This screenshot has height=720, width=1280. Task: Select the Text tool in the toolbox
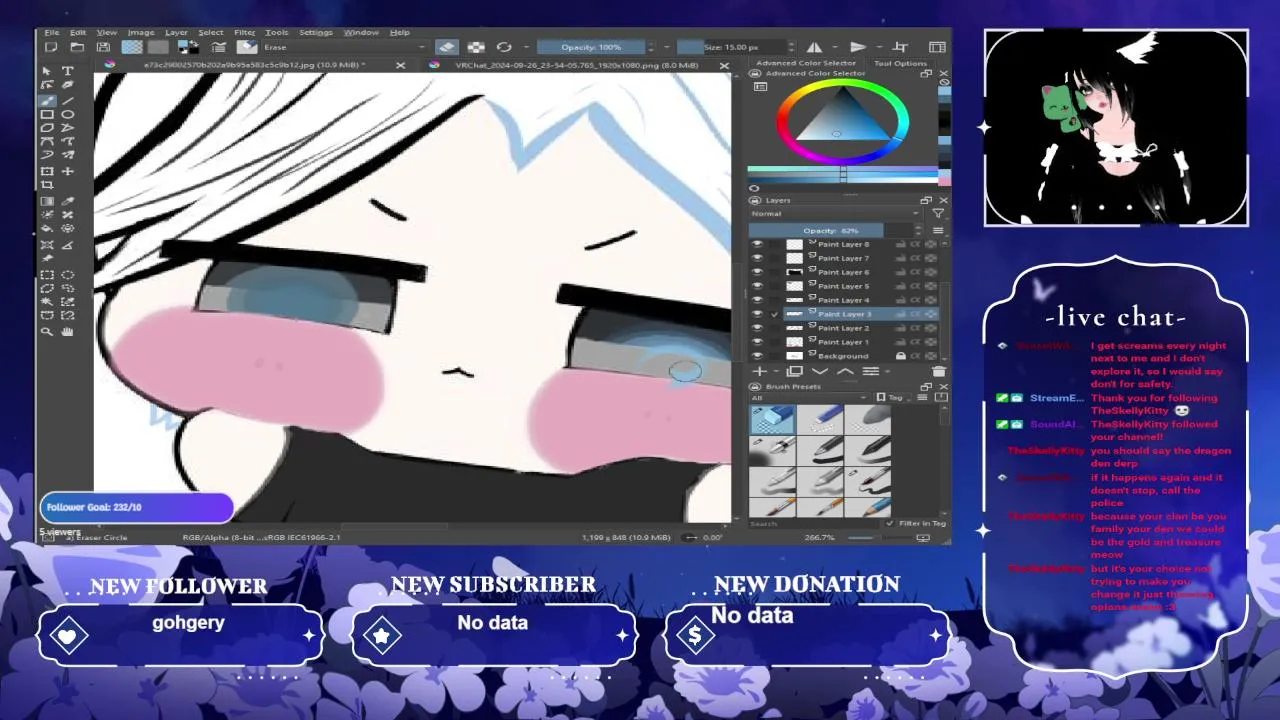point(68,71)
